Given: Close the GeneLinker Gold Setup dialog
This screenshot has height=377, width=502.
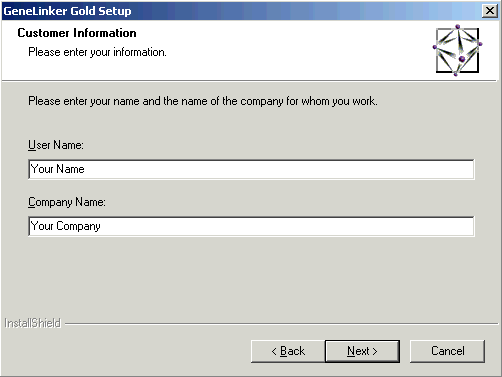Looking at the screenshot, I should click(x=489, y=11).
